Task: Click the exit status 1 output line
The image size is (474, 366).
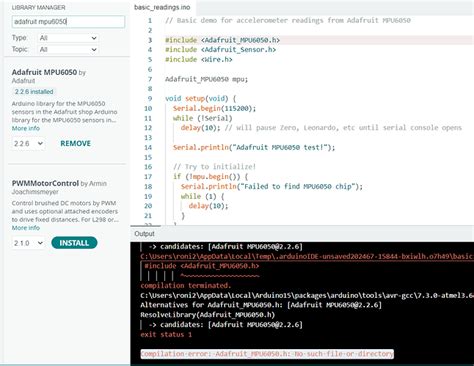Action: (166, 334)
